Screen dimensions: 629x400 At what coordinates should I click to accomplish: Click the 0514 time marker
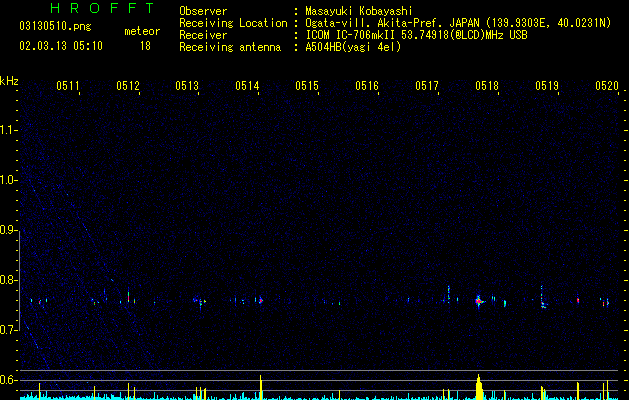pos(247,86)
